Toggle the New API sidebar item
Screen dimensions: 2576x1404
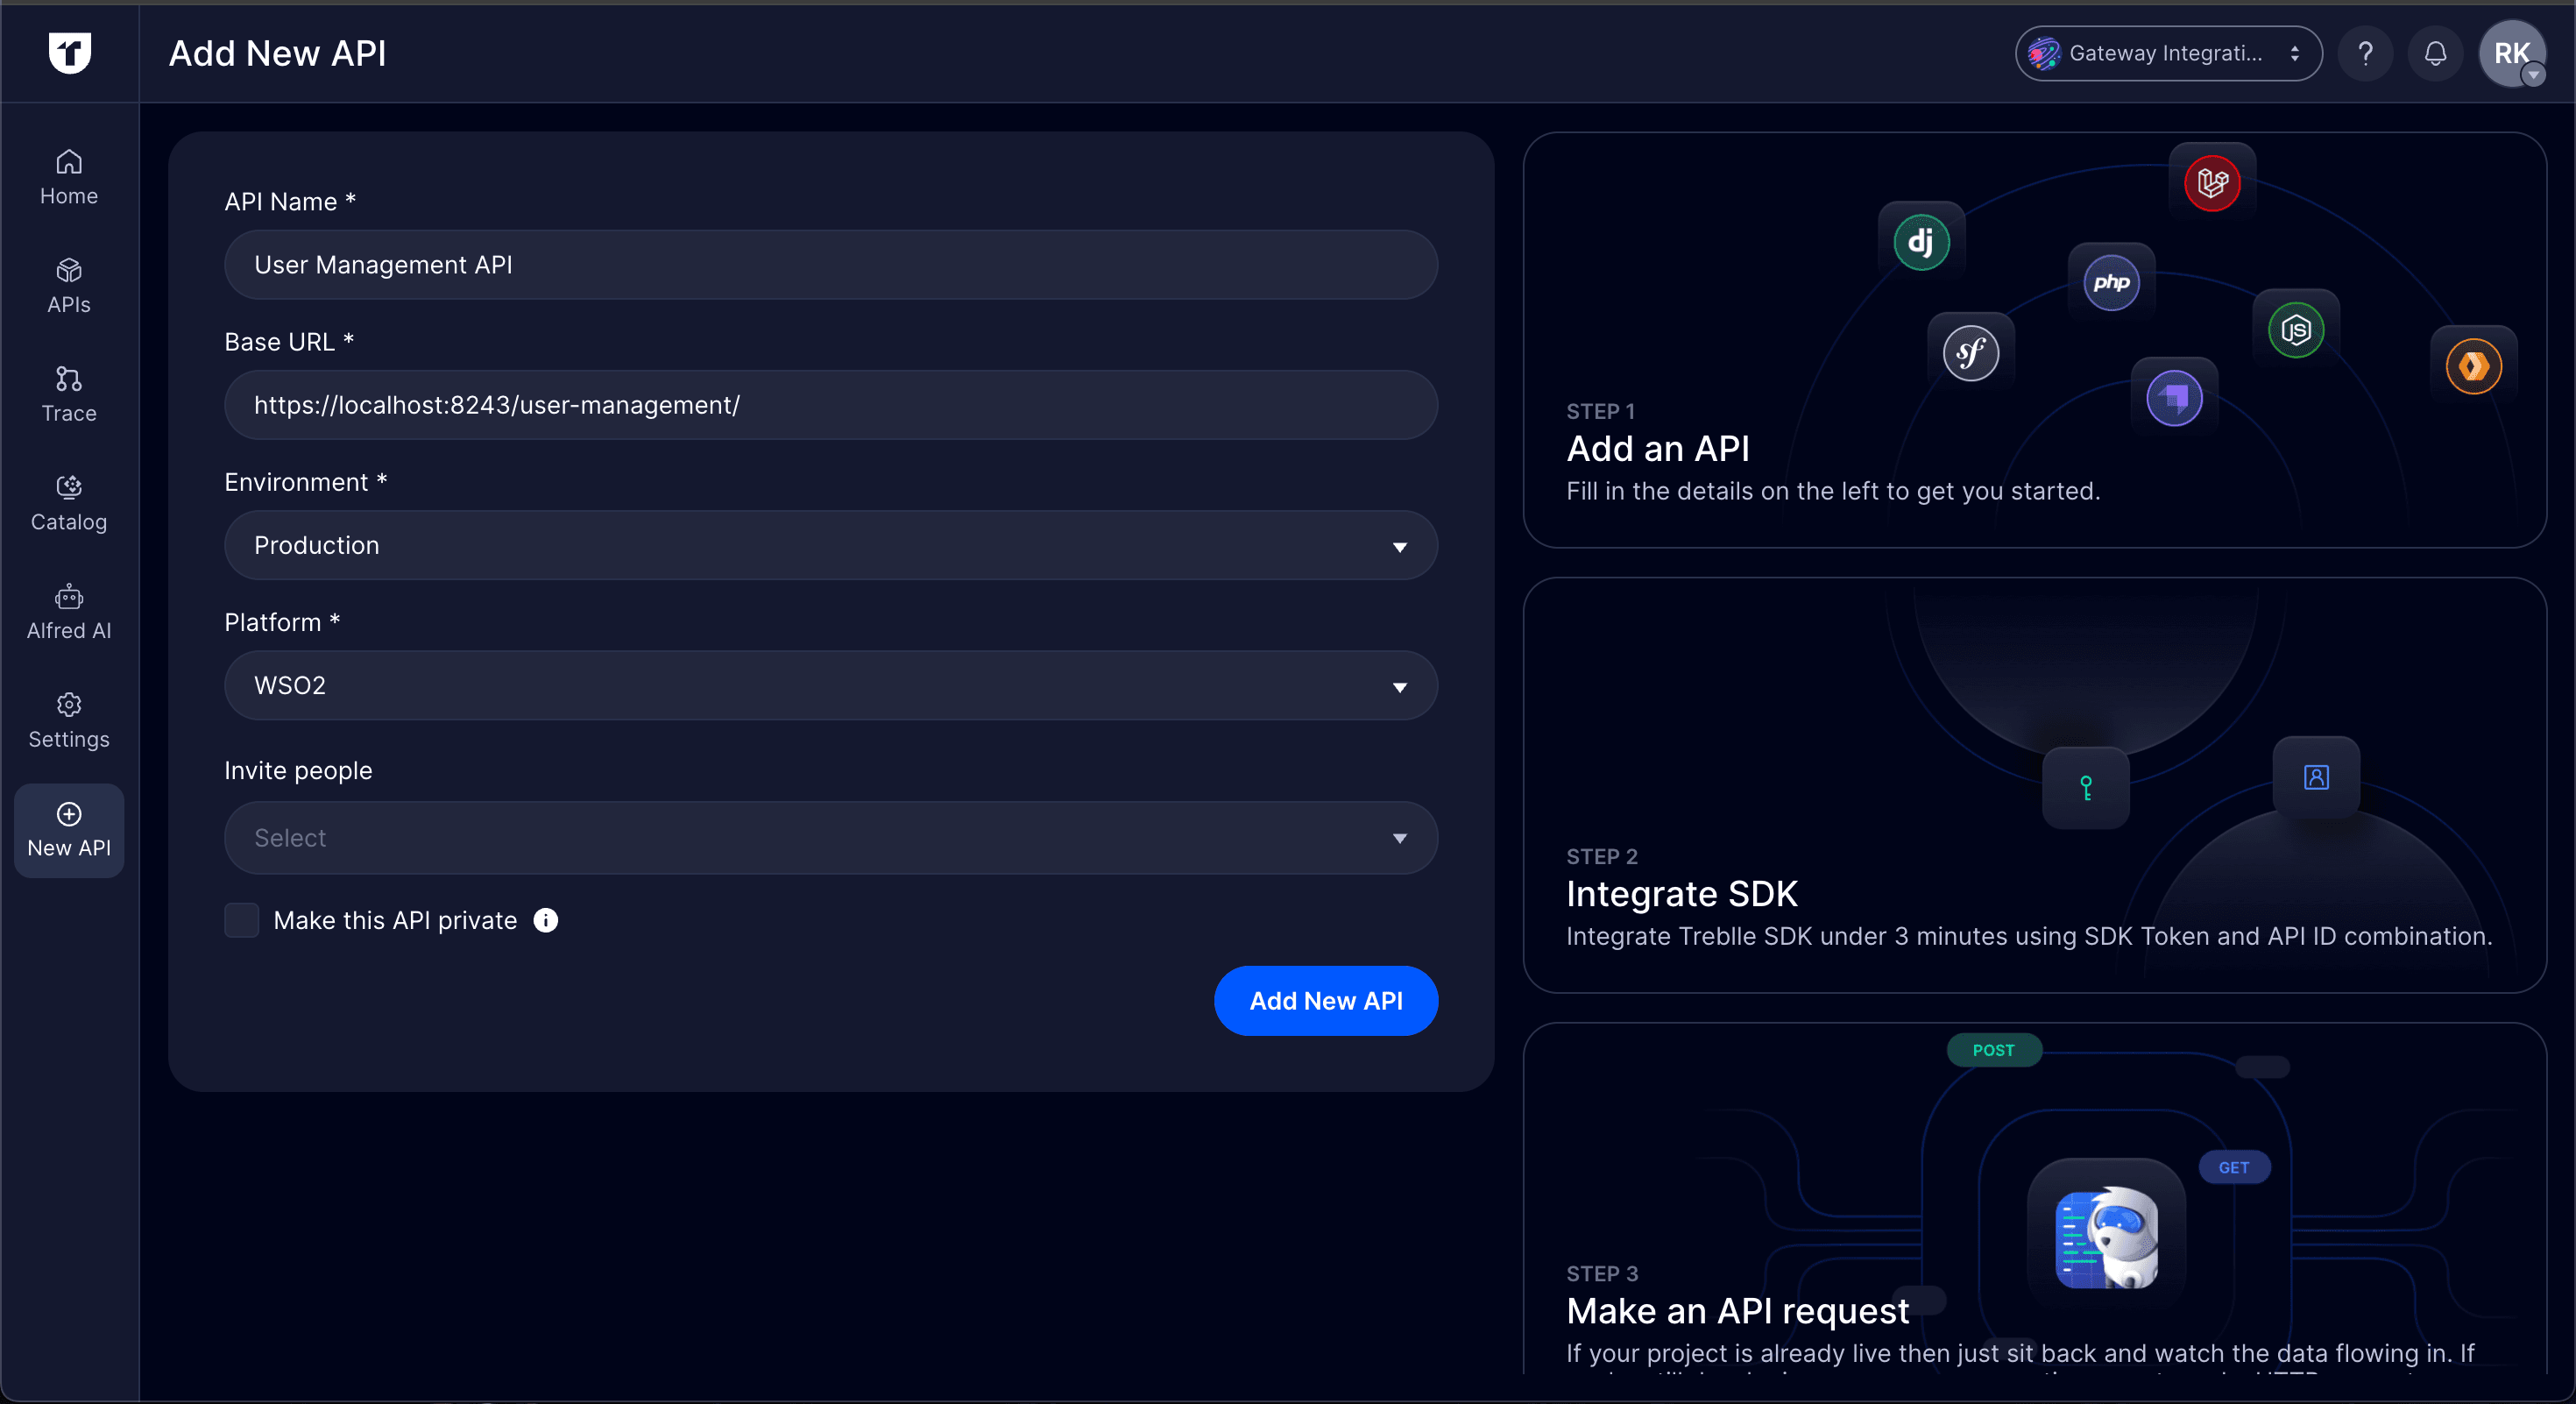coord(68,830)
